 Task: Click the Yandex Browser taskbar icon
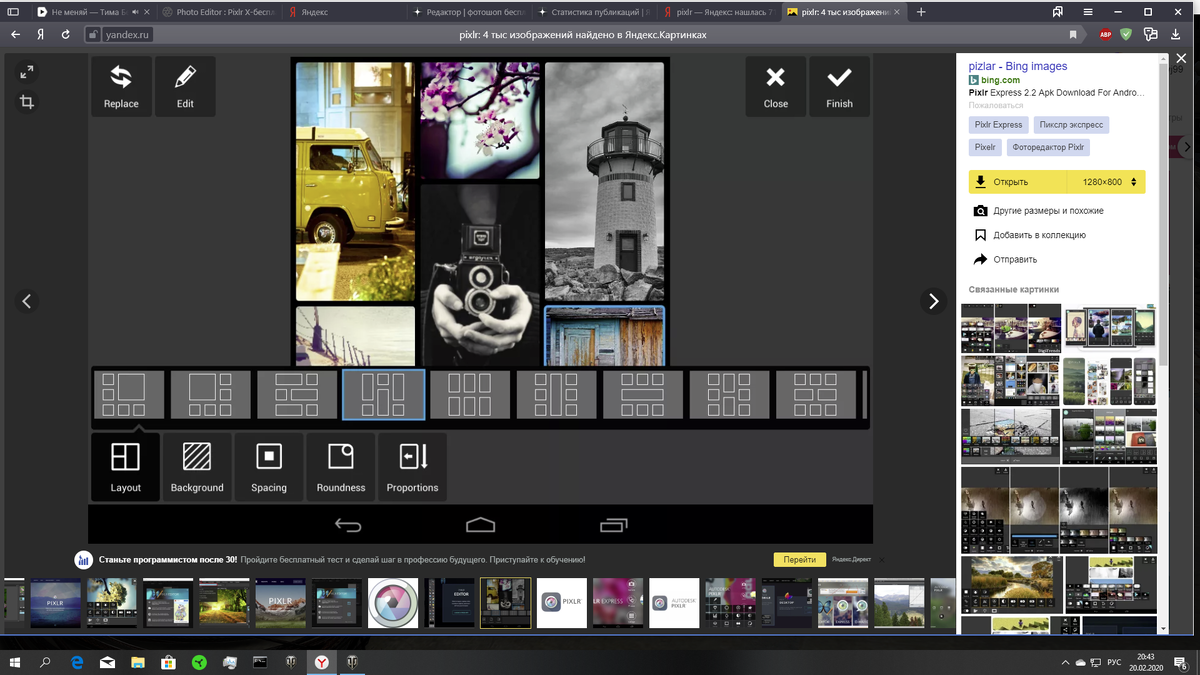point(322,662)
